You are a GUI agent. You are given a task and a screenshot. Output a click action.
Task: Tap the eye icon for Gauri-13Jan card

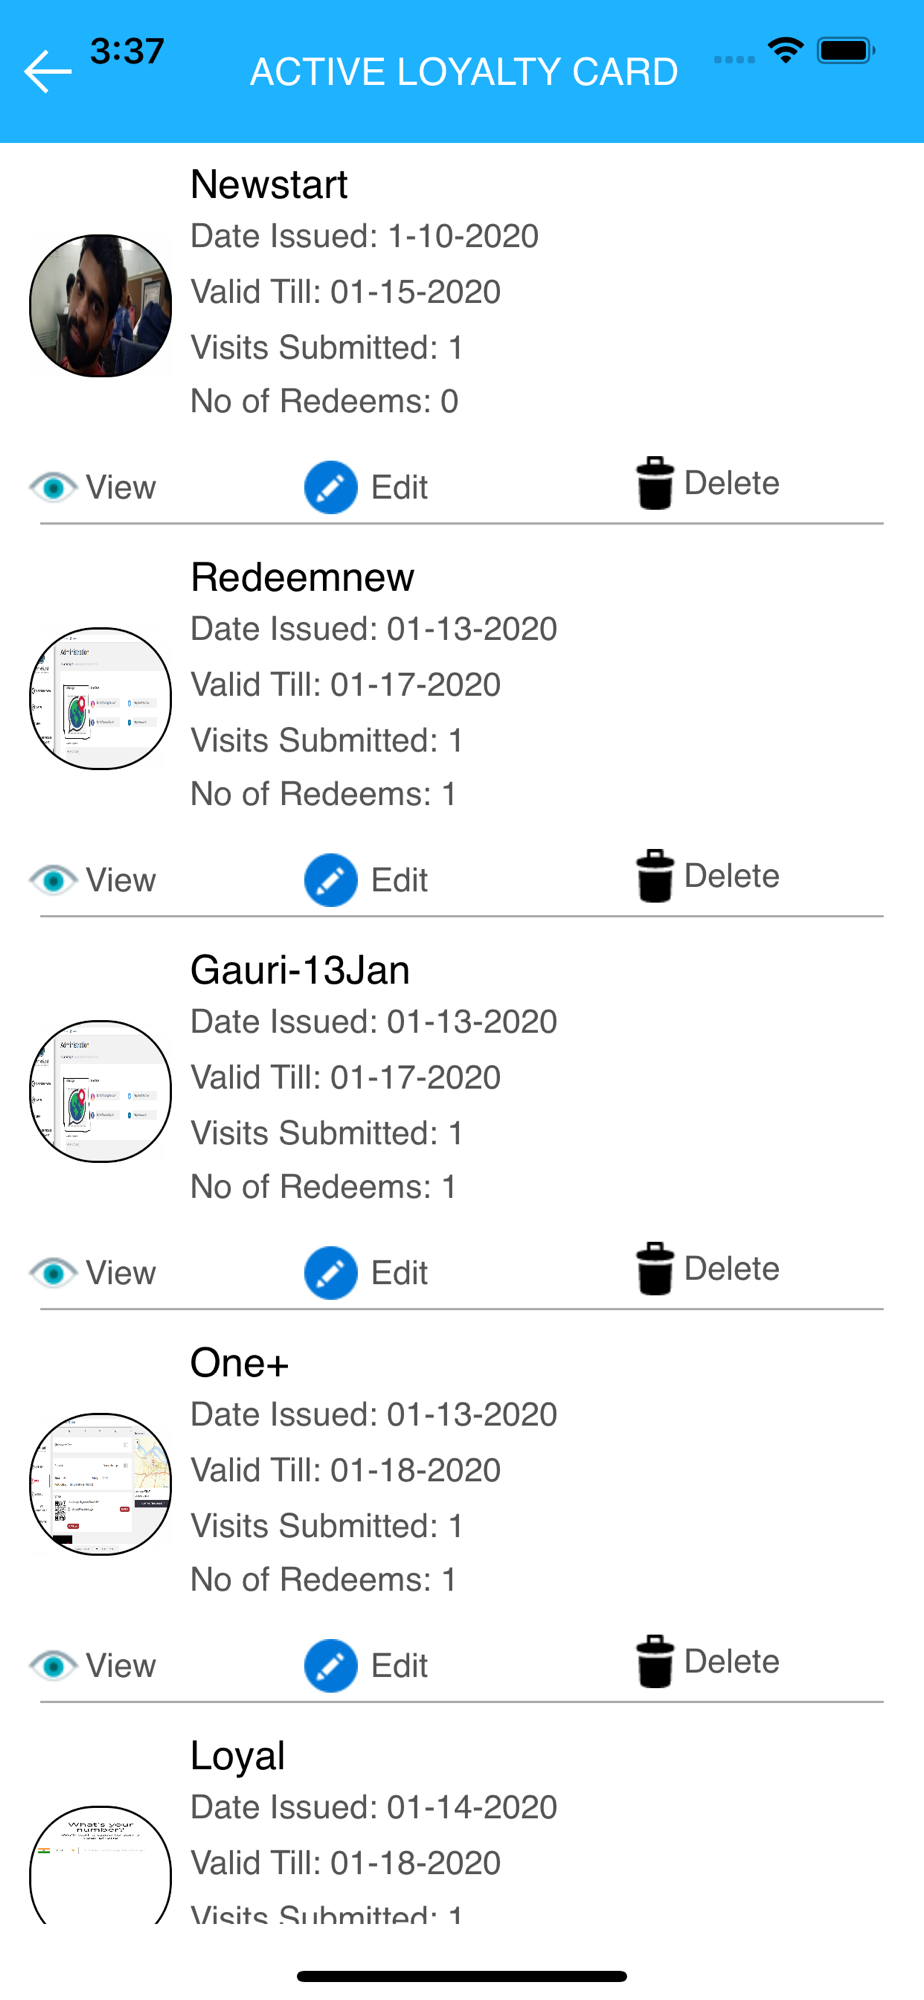tap(53, 1273)
